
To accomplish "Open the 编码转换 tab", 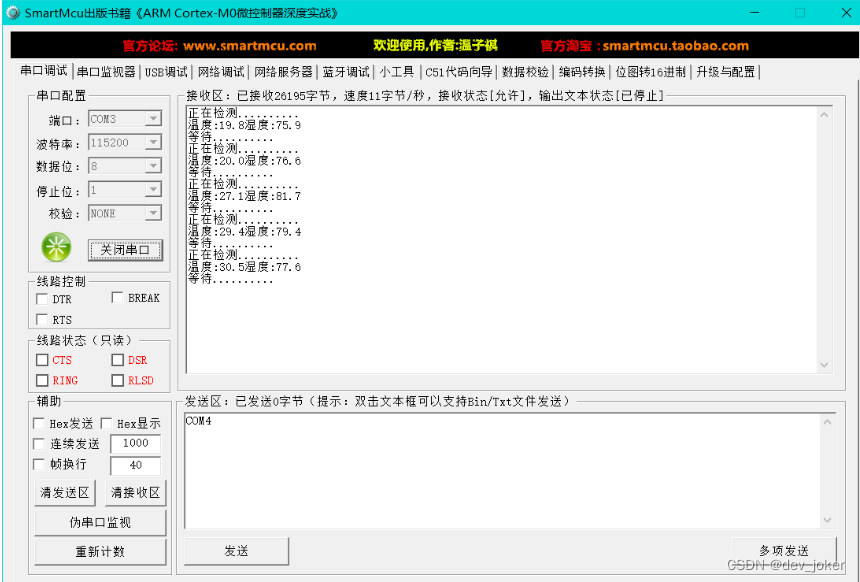I will (582, 72).
